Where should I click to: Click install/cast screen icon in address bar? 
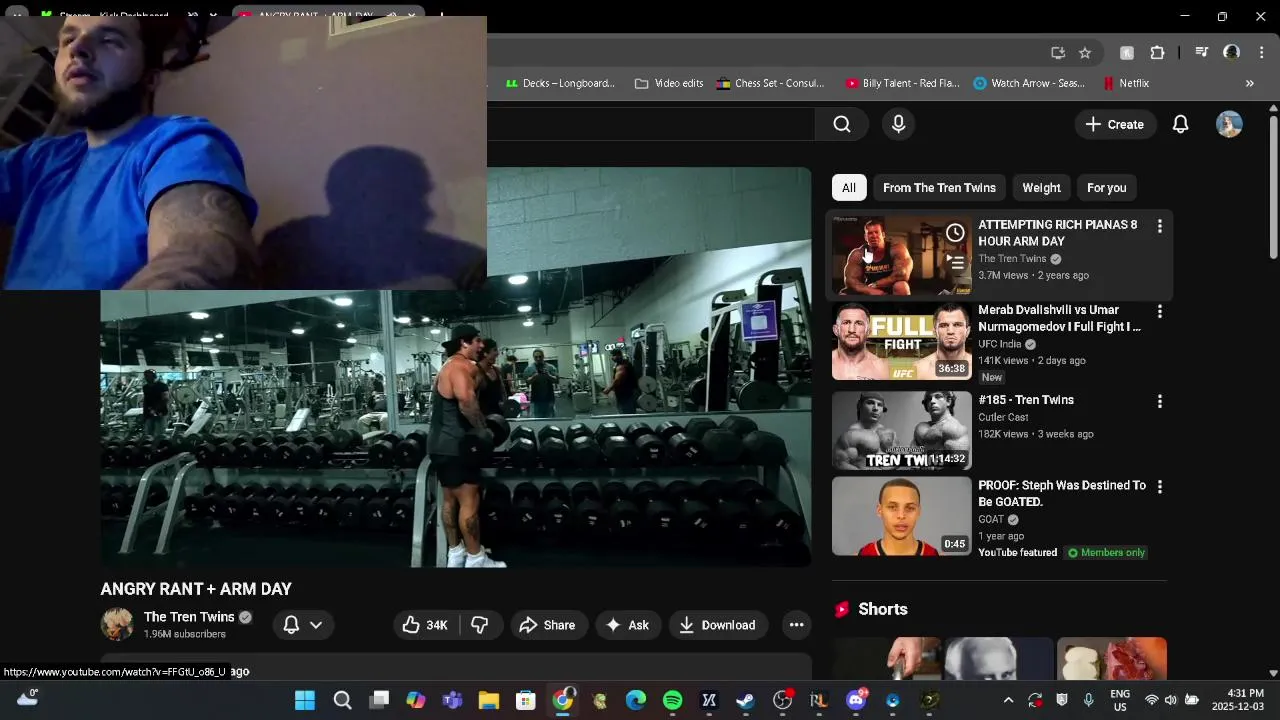click(1058, 53)
